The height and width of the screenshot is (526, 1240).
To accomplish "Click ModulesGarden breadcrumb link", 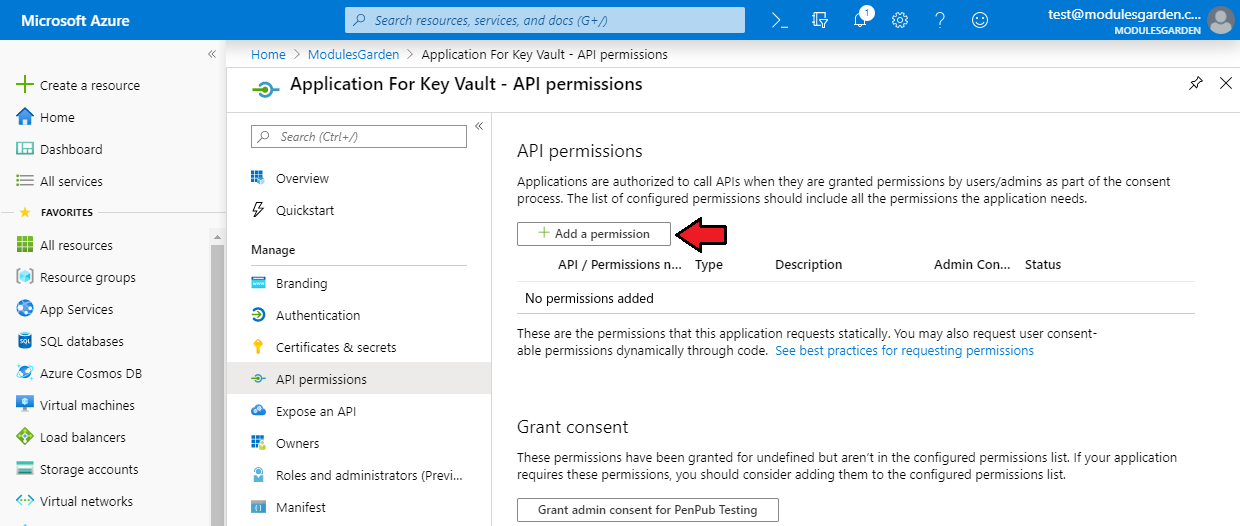I will click(353, 54).
